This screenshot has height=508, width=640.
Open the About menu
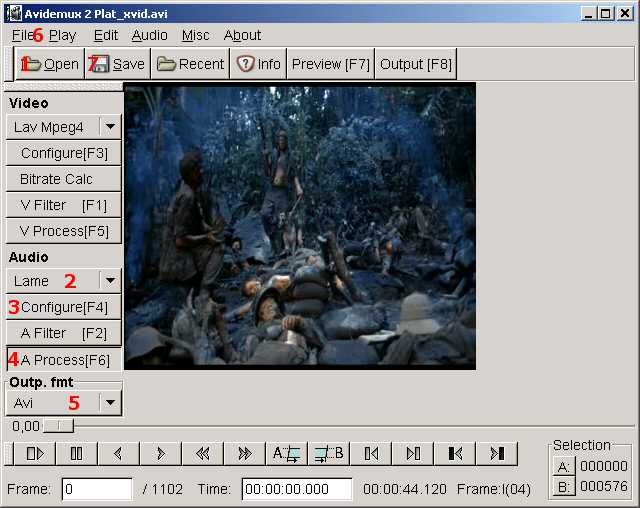click(x=242, y=35)
